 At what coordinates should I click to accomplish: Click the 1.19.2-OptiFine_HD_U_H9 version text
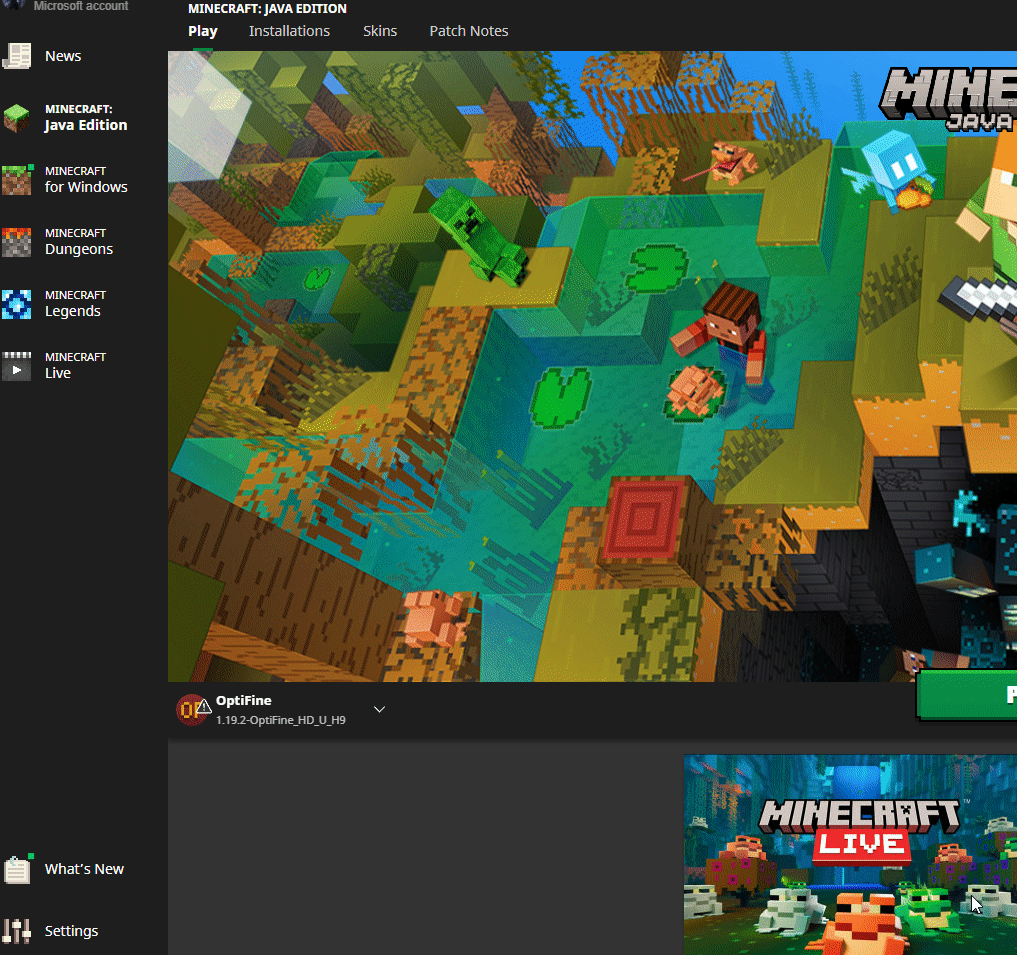[281, 720]
